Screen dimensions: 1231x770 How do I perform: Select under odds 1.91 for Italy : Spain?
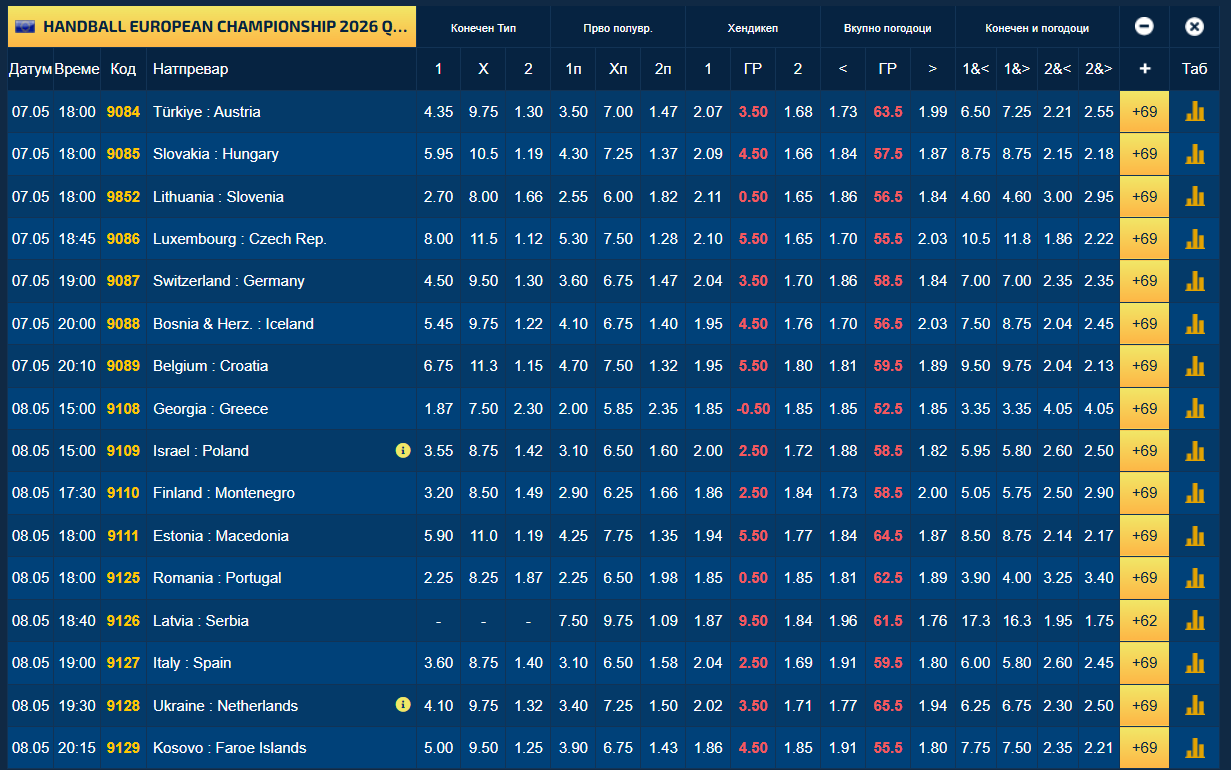843,663
